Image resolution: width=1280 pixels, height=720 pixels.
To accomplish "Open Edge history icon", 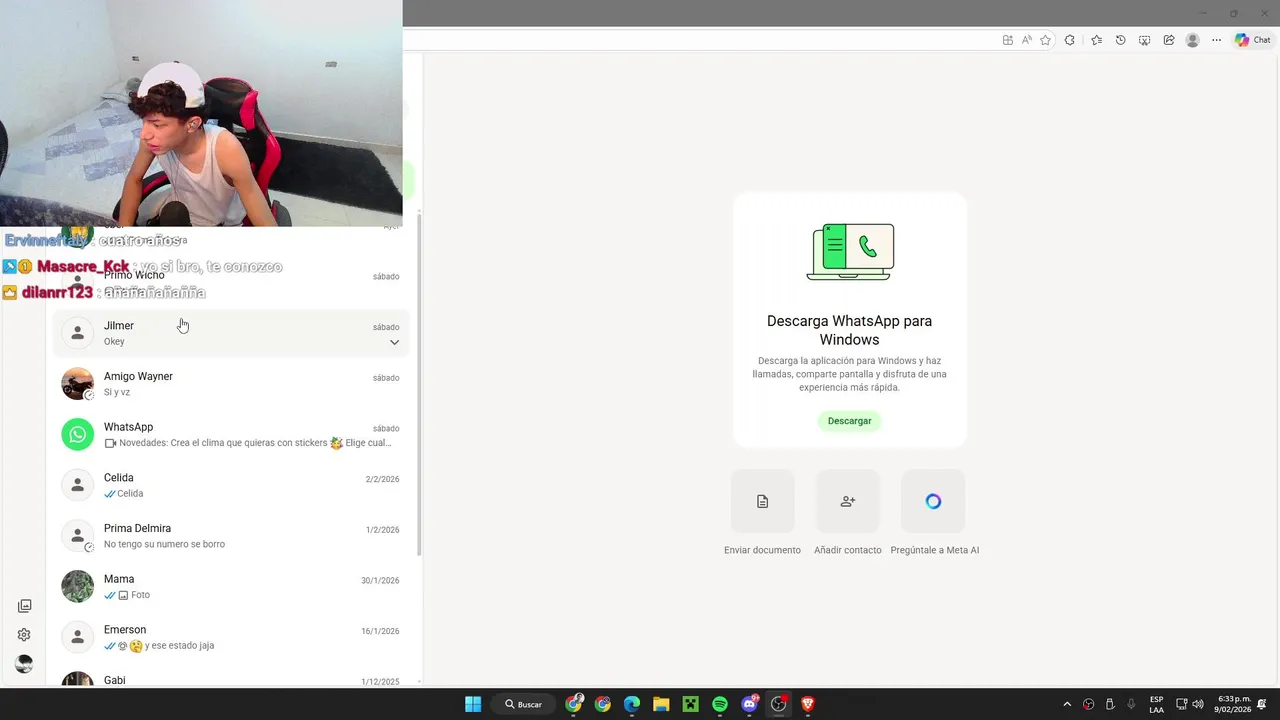I will point(1120,40).
